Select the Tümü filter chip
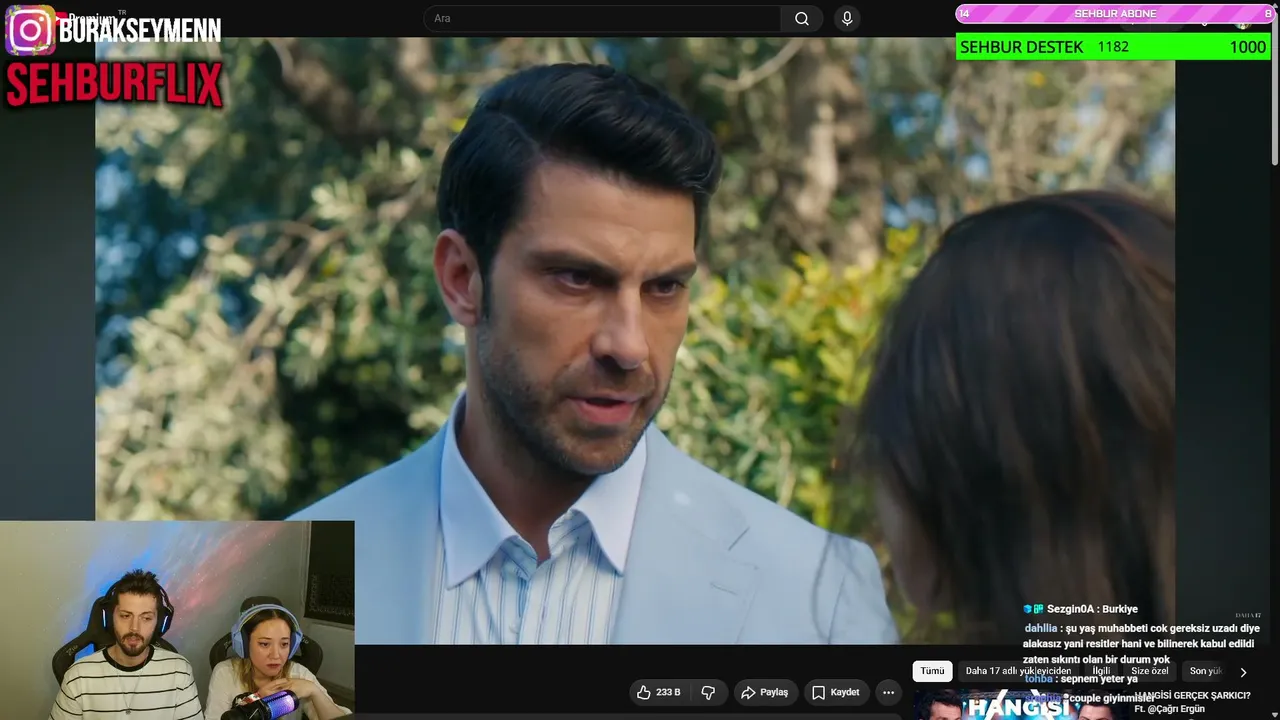Viewport: 1280px width, 720px height. click(x=932, y=671)
